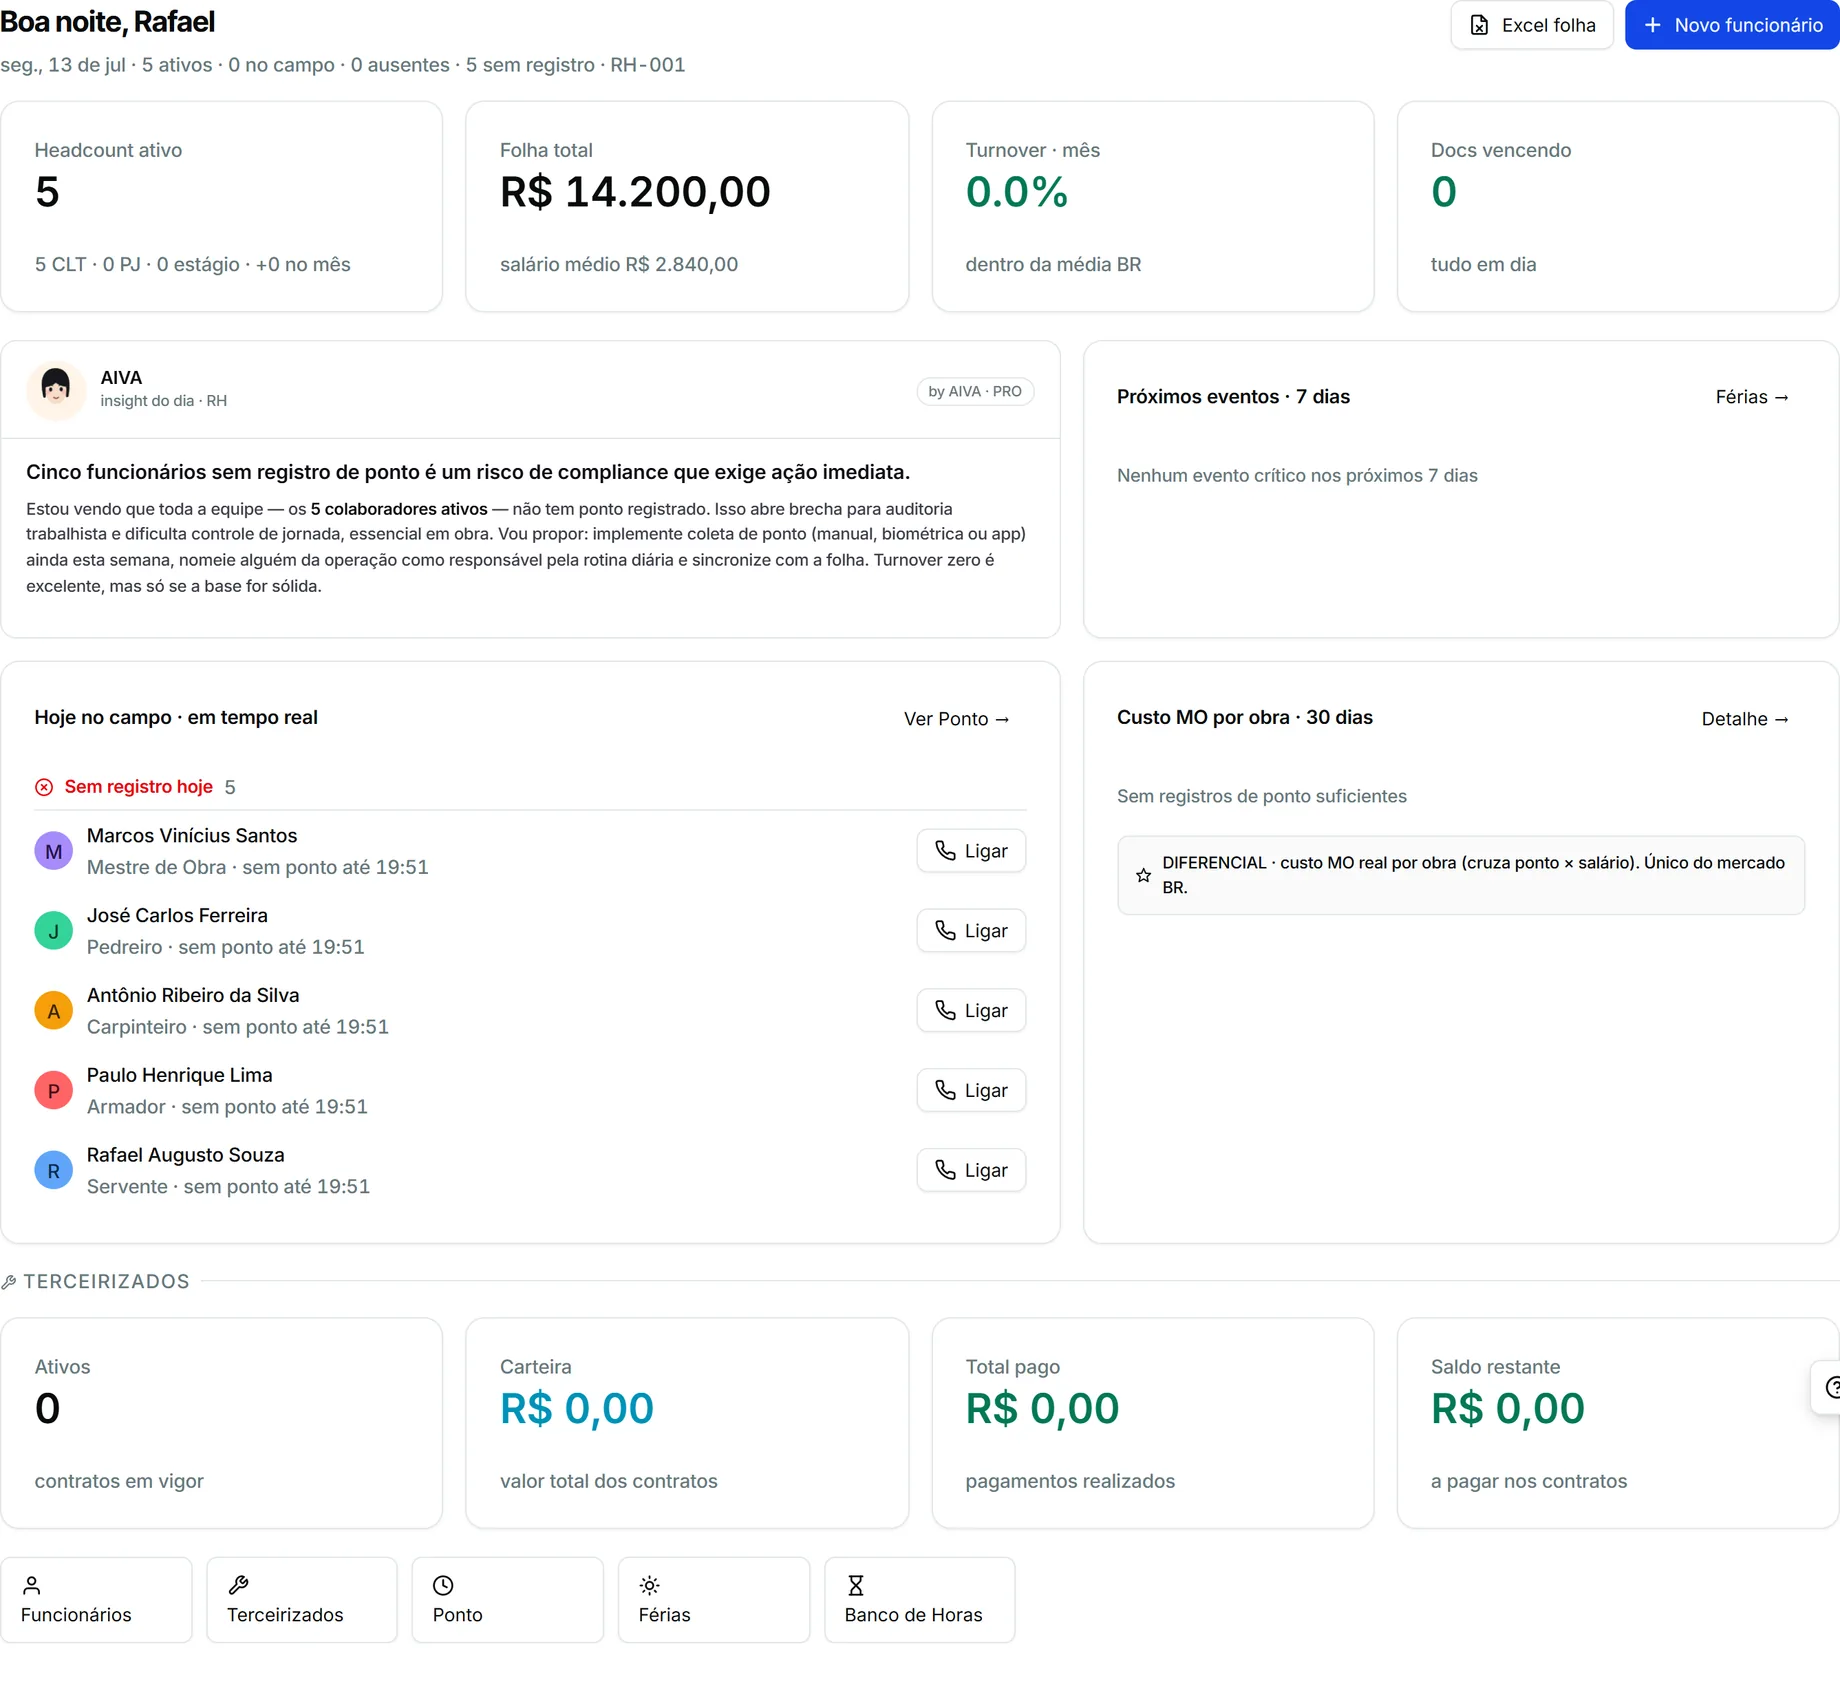Click the Turnover 0.0% value

tap(1017, 192)
